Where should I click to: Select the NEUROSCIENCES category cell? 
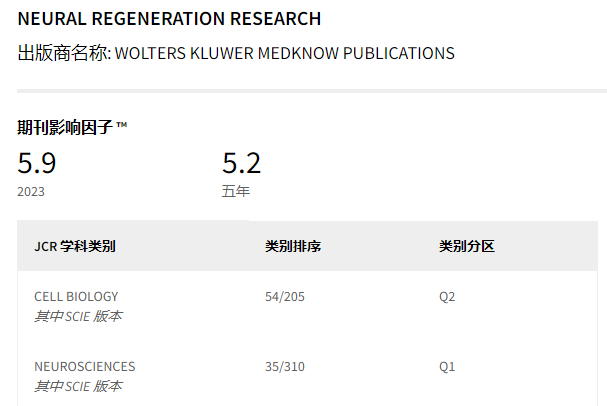click(85, 367)
